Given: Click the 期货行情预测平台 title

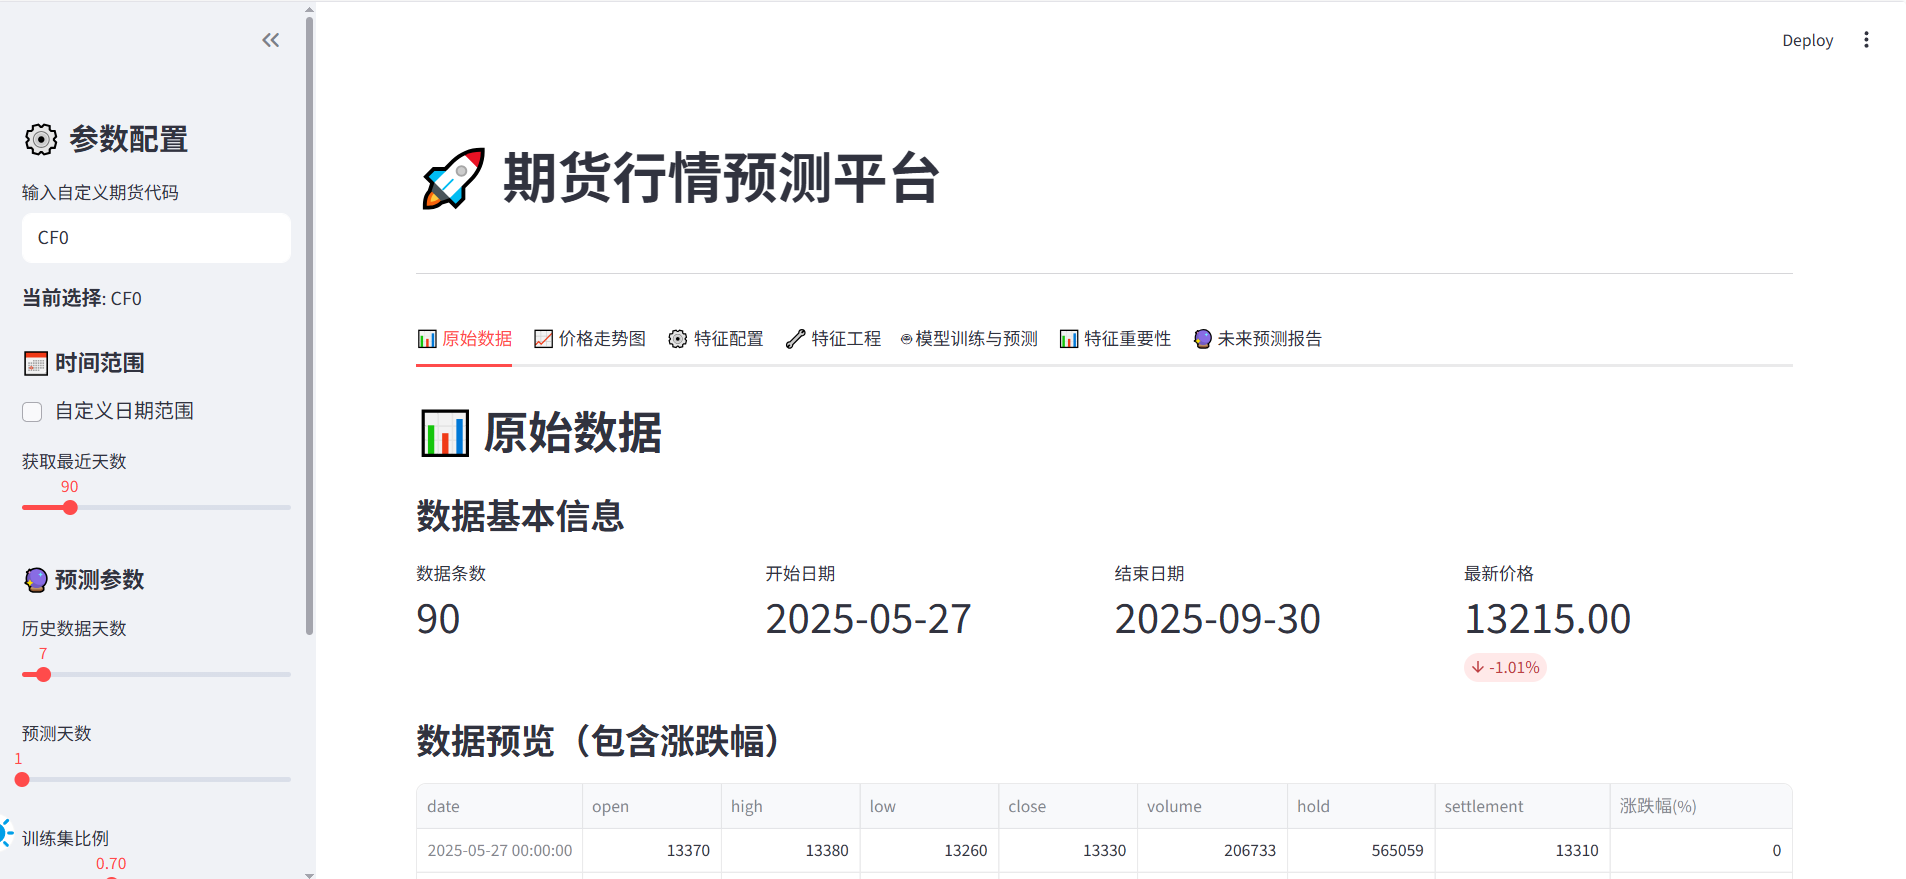Looking at the screenshot, I should coord(721,178).
